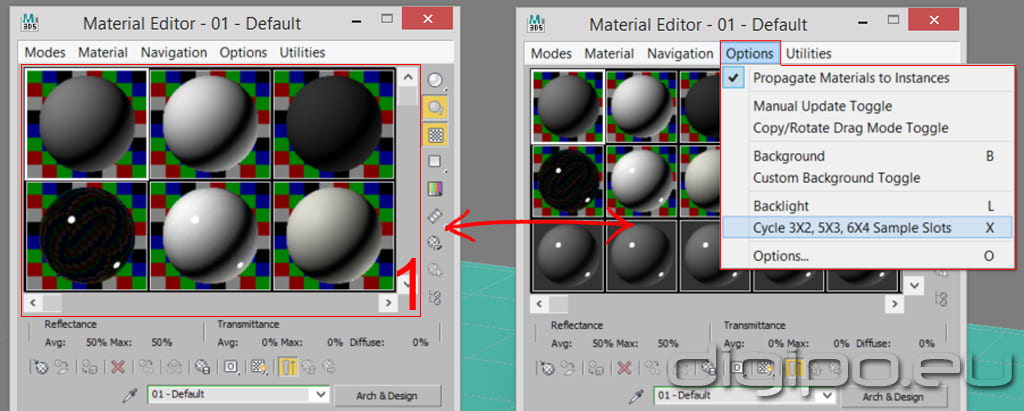Image resolution: width=1024 pixels, height=411 pixels.
Task: Open material name dropdown in right editor
Action: pyautogui.click(x=826, y=395)
